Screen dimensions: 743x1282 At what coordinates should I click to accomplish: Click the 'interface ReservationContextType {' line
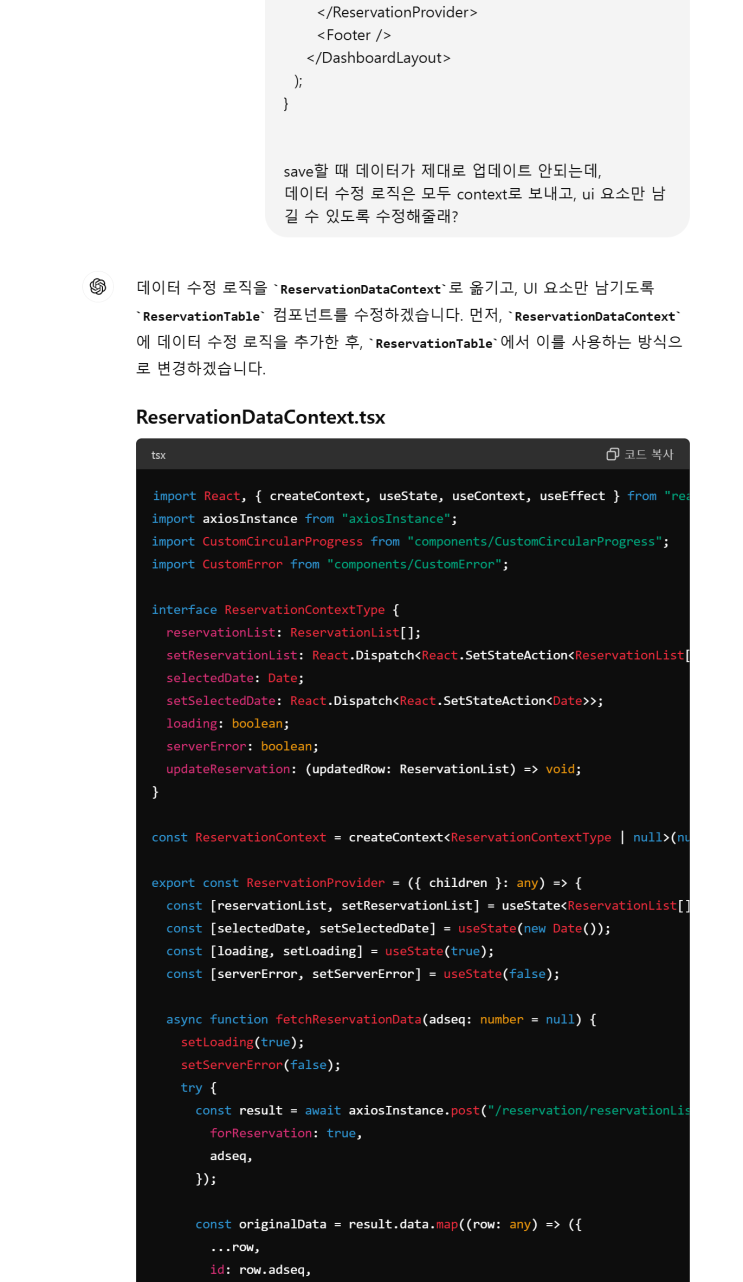[275, 610]
